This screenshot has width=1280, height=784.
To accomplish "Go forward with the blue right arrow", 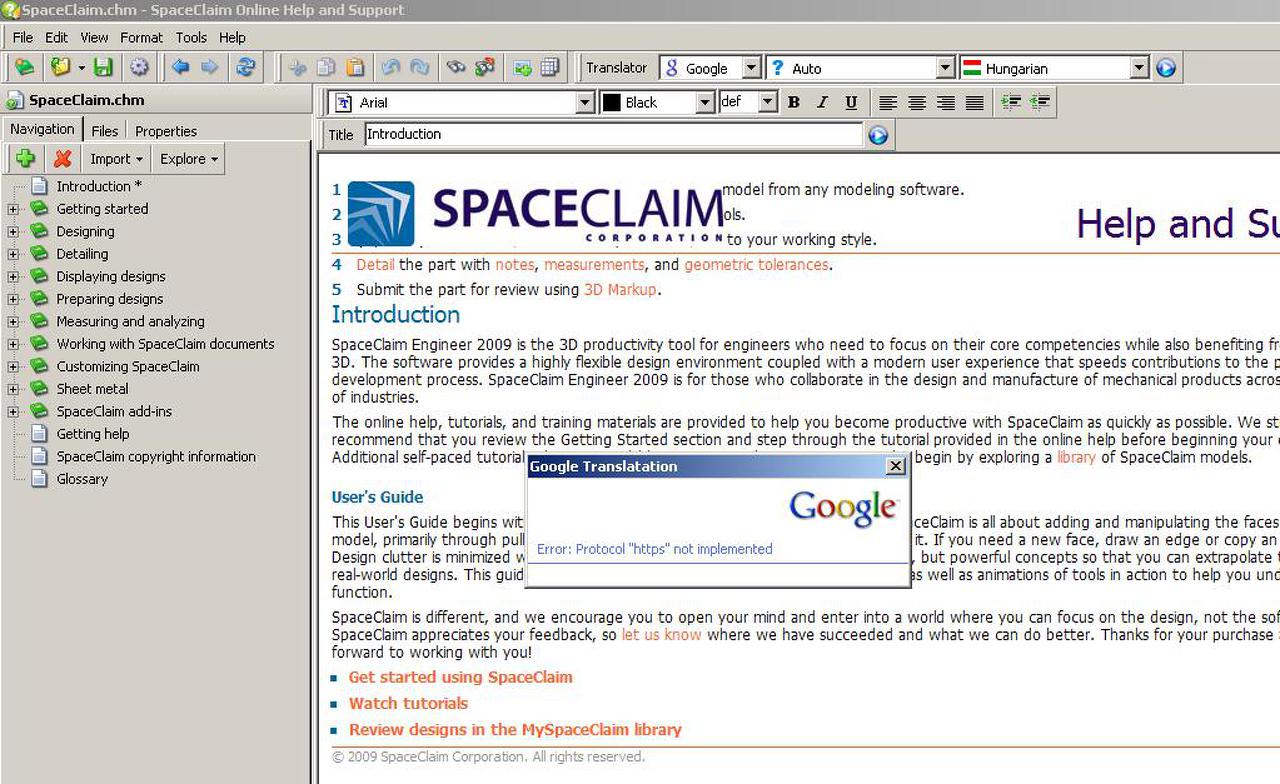I will 209,67.
